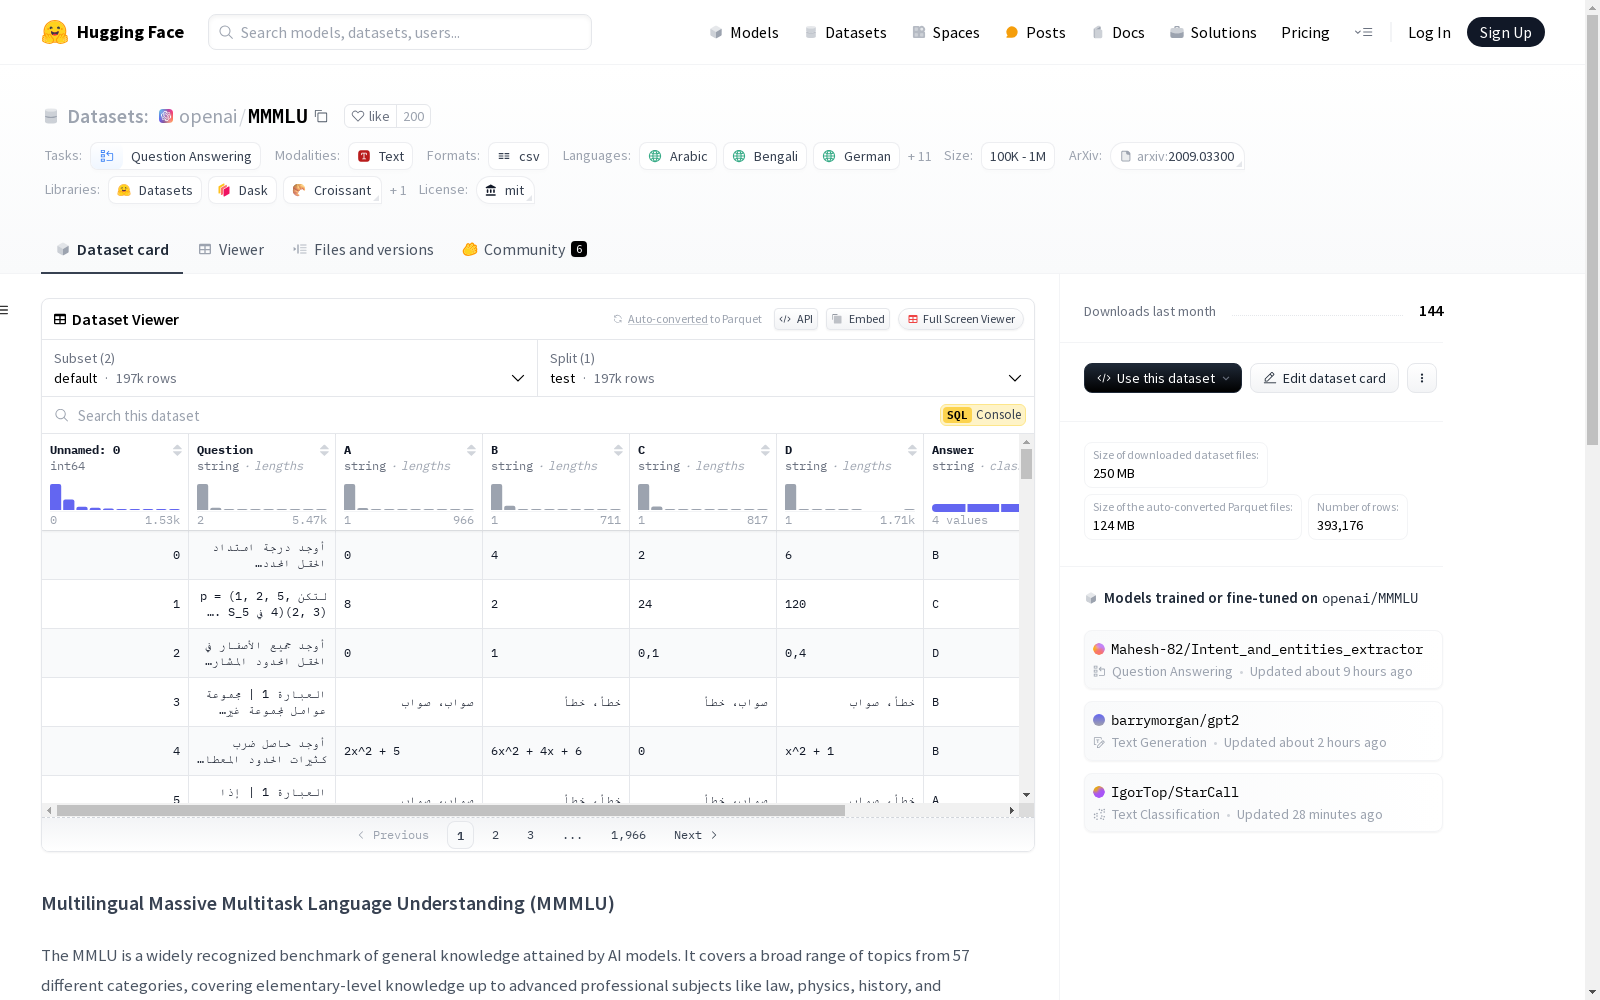Sort column D using its sort arrows
The height and width of the screenshot is (1000, 1600).
pos(912,450)
